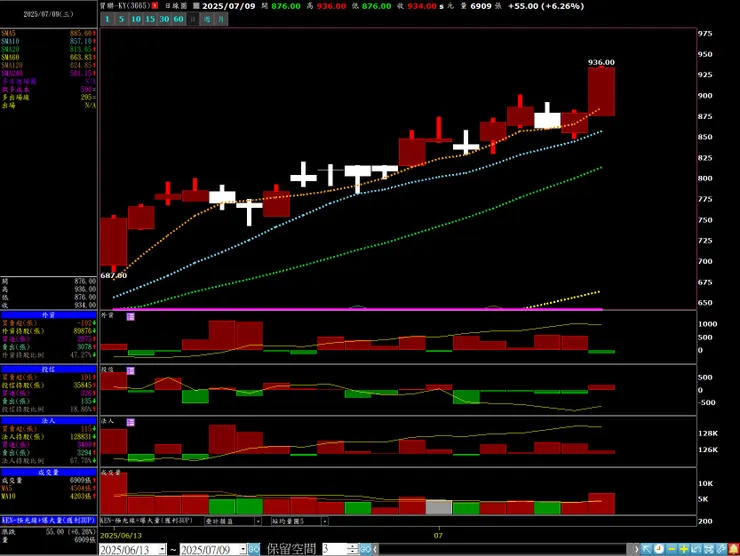The width and height of the screenshot is (740, 556).
Task: Click the 保留空間 number field
Action: pyautogui.click(x=334, y=549)
